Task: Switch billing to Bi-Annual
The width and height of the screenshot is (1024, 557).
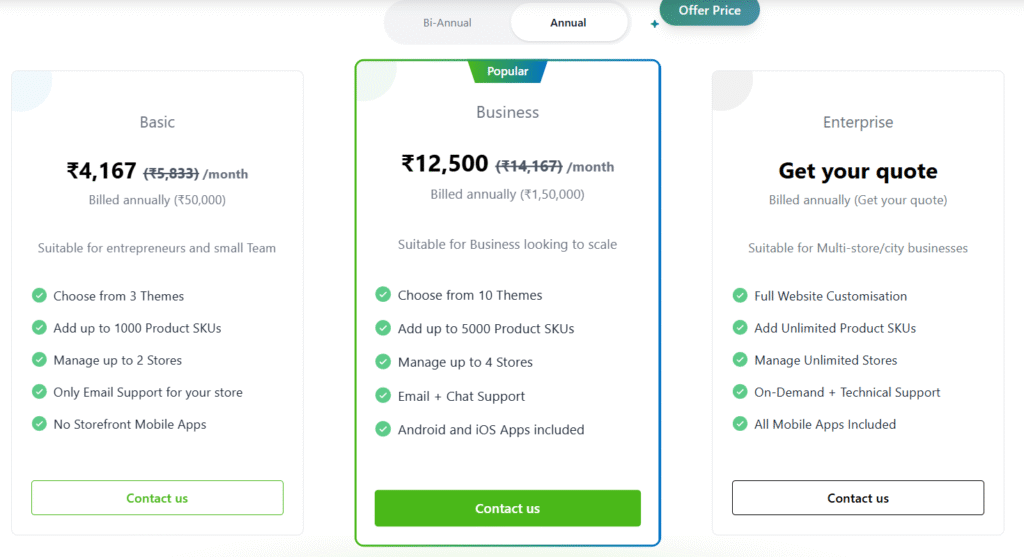Action: (447, 23)
